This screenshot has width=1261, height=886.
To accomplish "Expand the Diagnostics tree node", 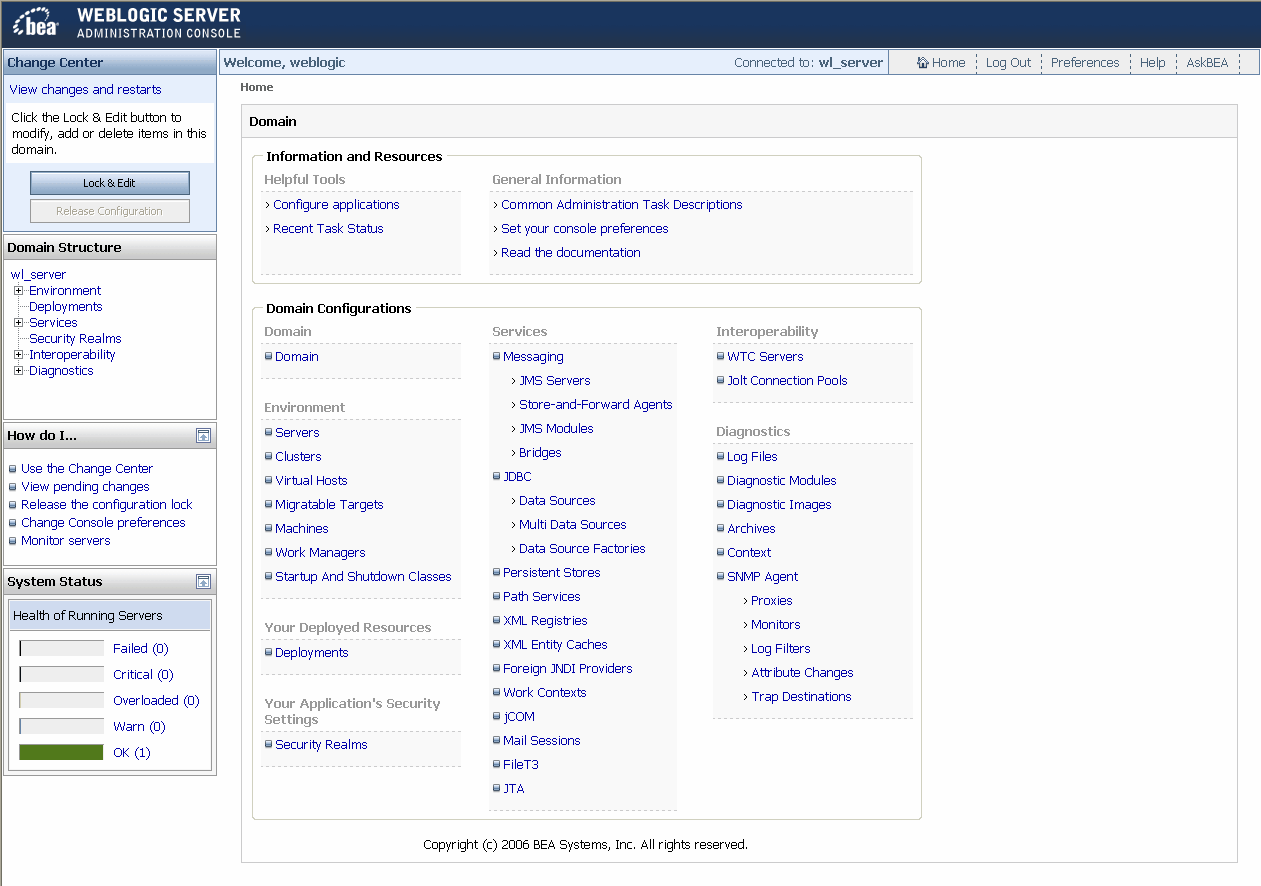I will tap(18, 371).
